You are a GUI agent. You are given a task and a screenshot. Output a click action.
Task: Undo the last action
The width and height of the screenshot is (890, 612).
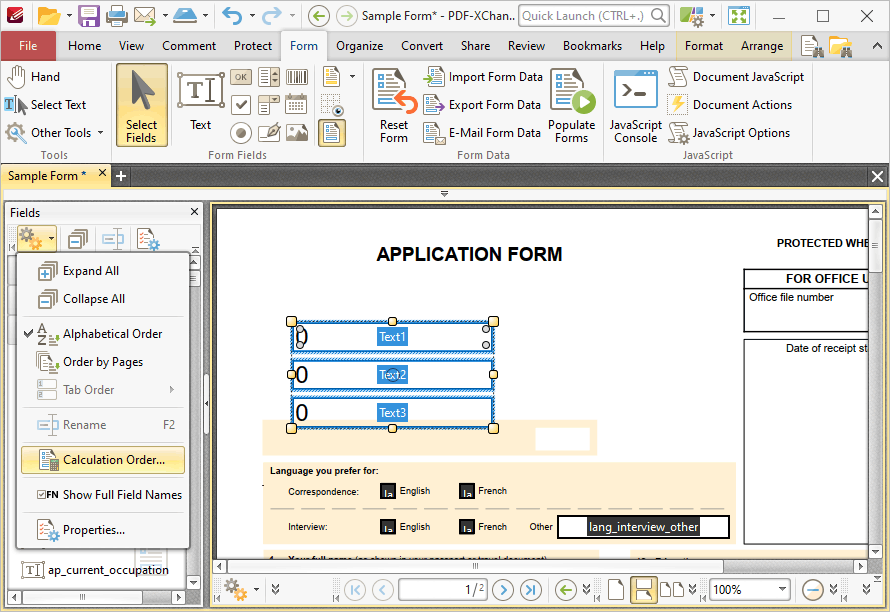(x=232, y=16)
